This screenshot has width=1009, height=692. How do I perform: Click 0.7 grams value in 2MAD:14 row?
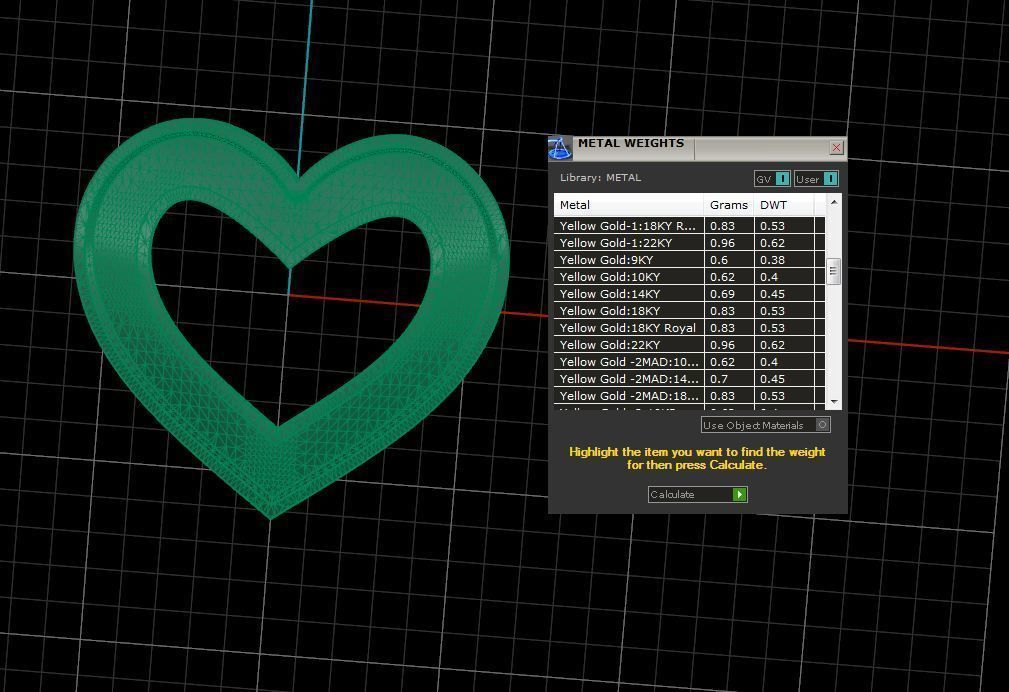tap(719, 379)
